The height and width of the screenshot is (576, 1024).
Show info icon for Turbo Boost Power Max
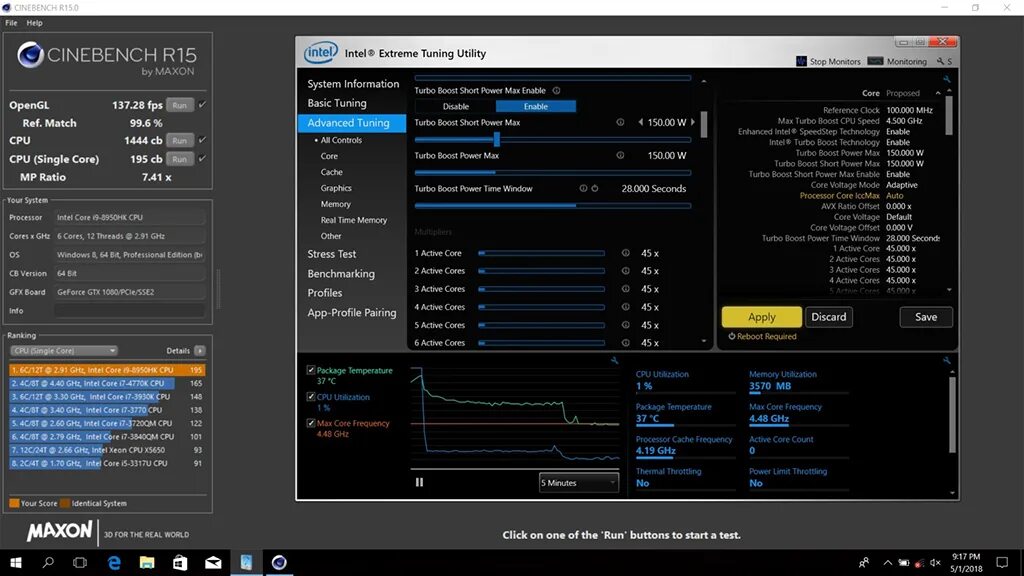[620, 155]
